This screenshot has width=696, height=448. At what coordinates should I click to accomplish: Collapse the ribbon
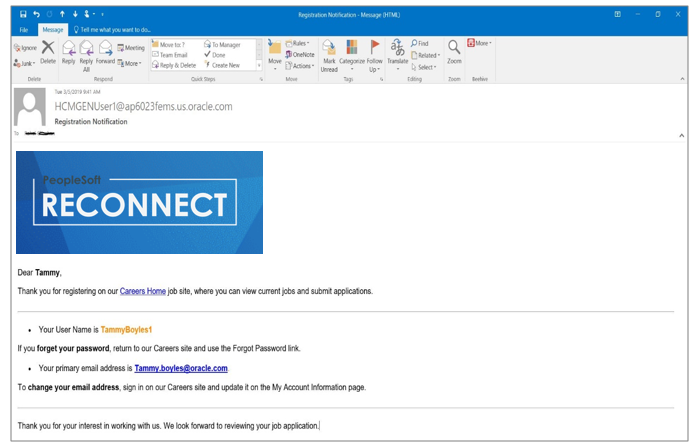coord(682,79)
